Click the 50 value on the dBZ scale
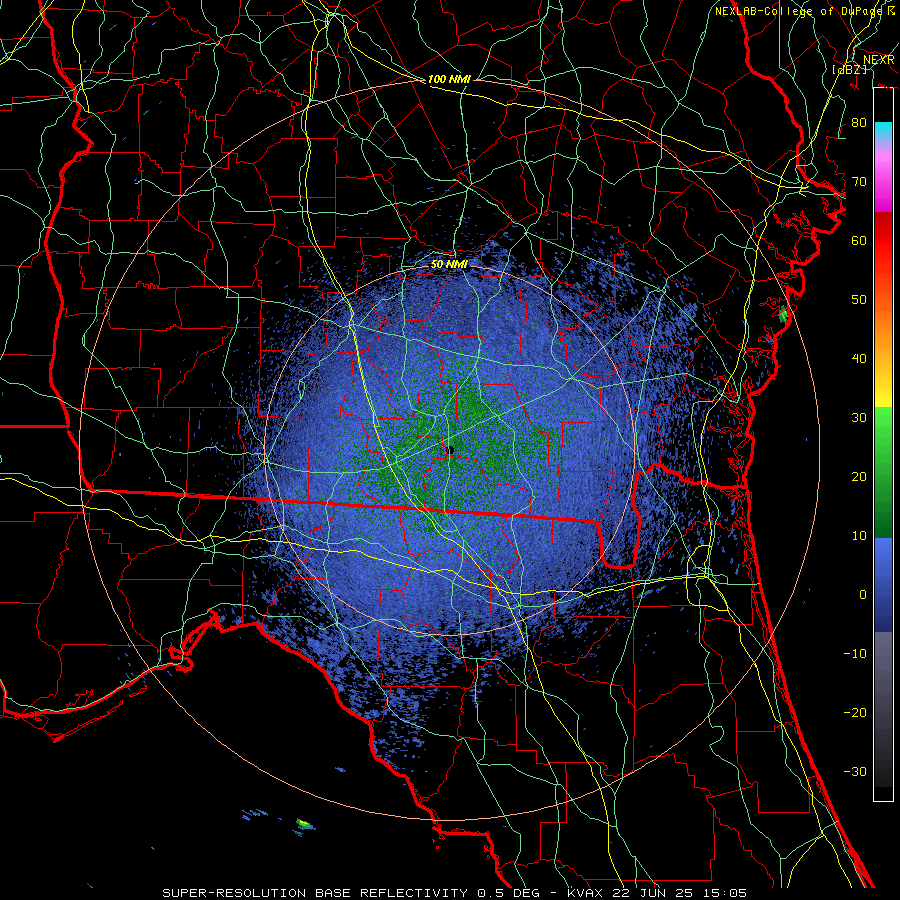This screenshot has width=900, height=900. pos(859,300)
